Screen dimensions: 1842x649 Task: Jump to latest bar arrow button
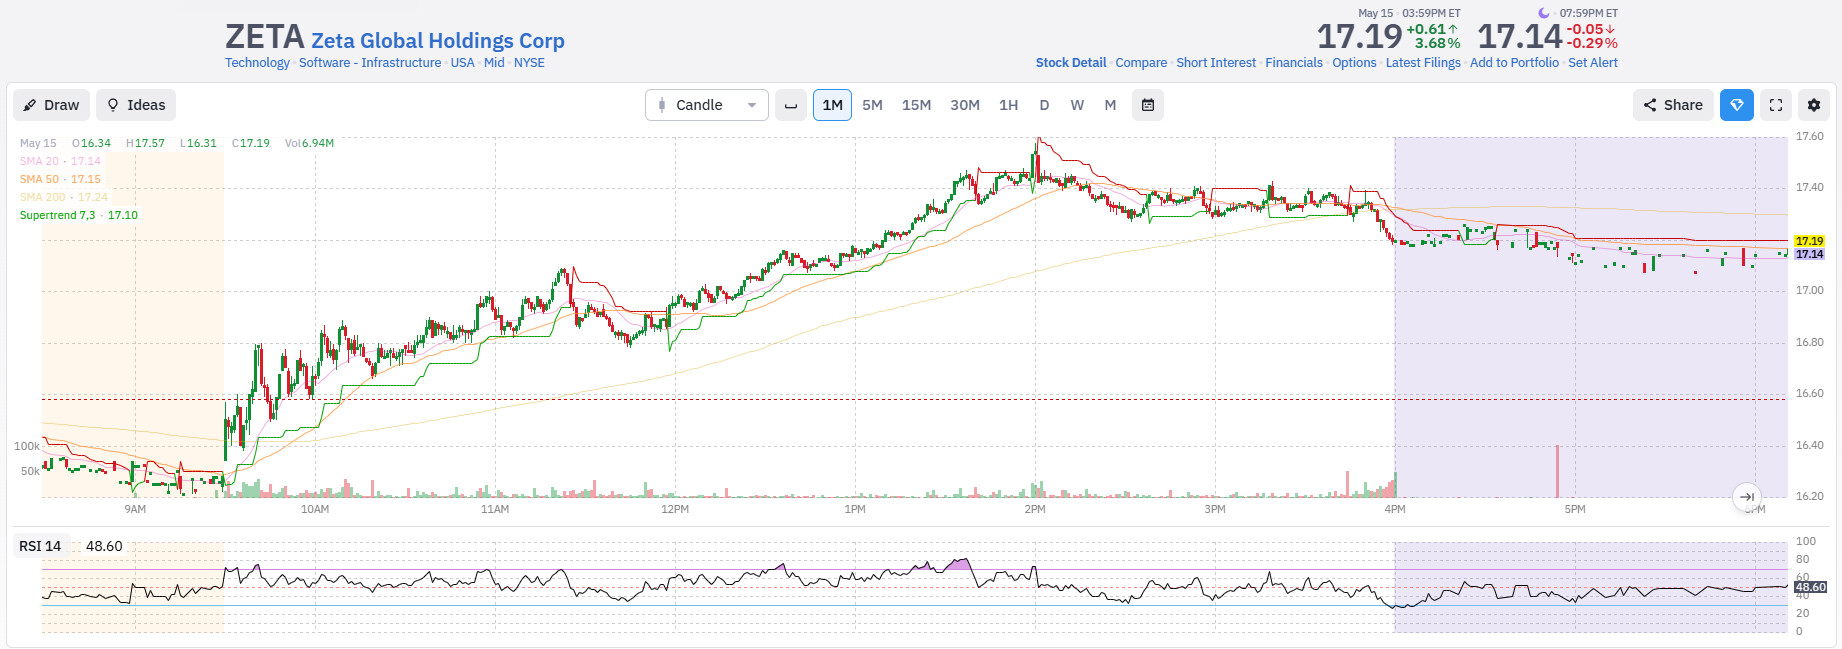pyautogui.click(x=1747, y=497)
